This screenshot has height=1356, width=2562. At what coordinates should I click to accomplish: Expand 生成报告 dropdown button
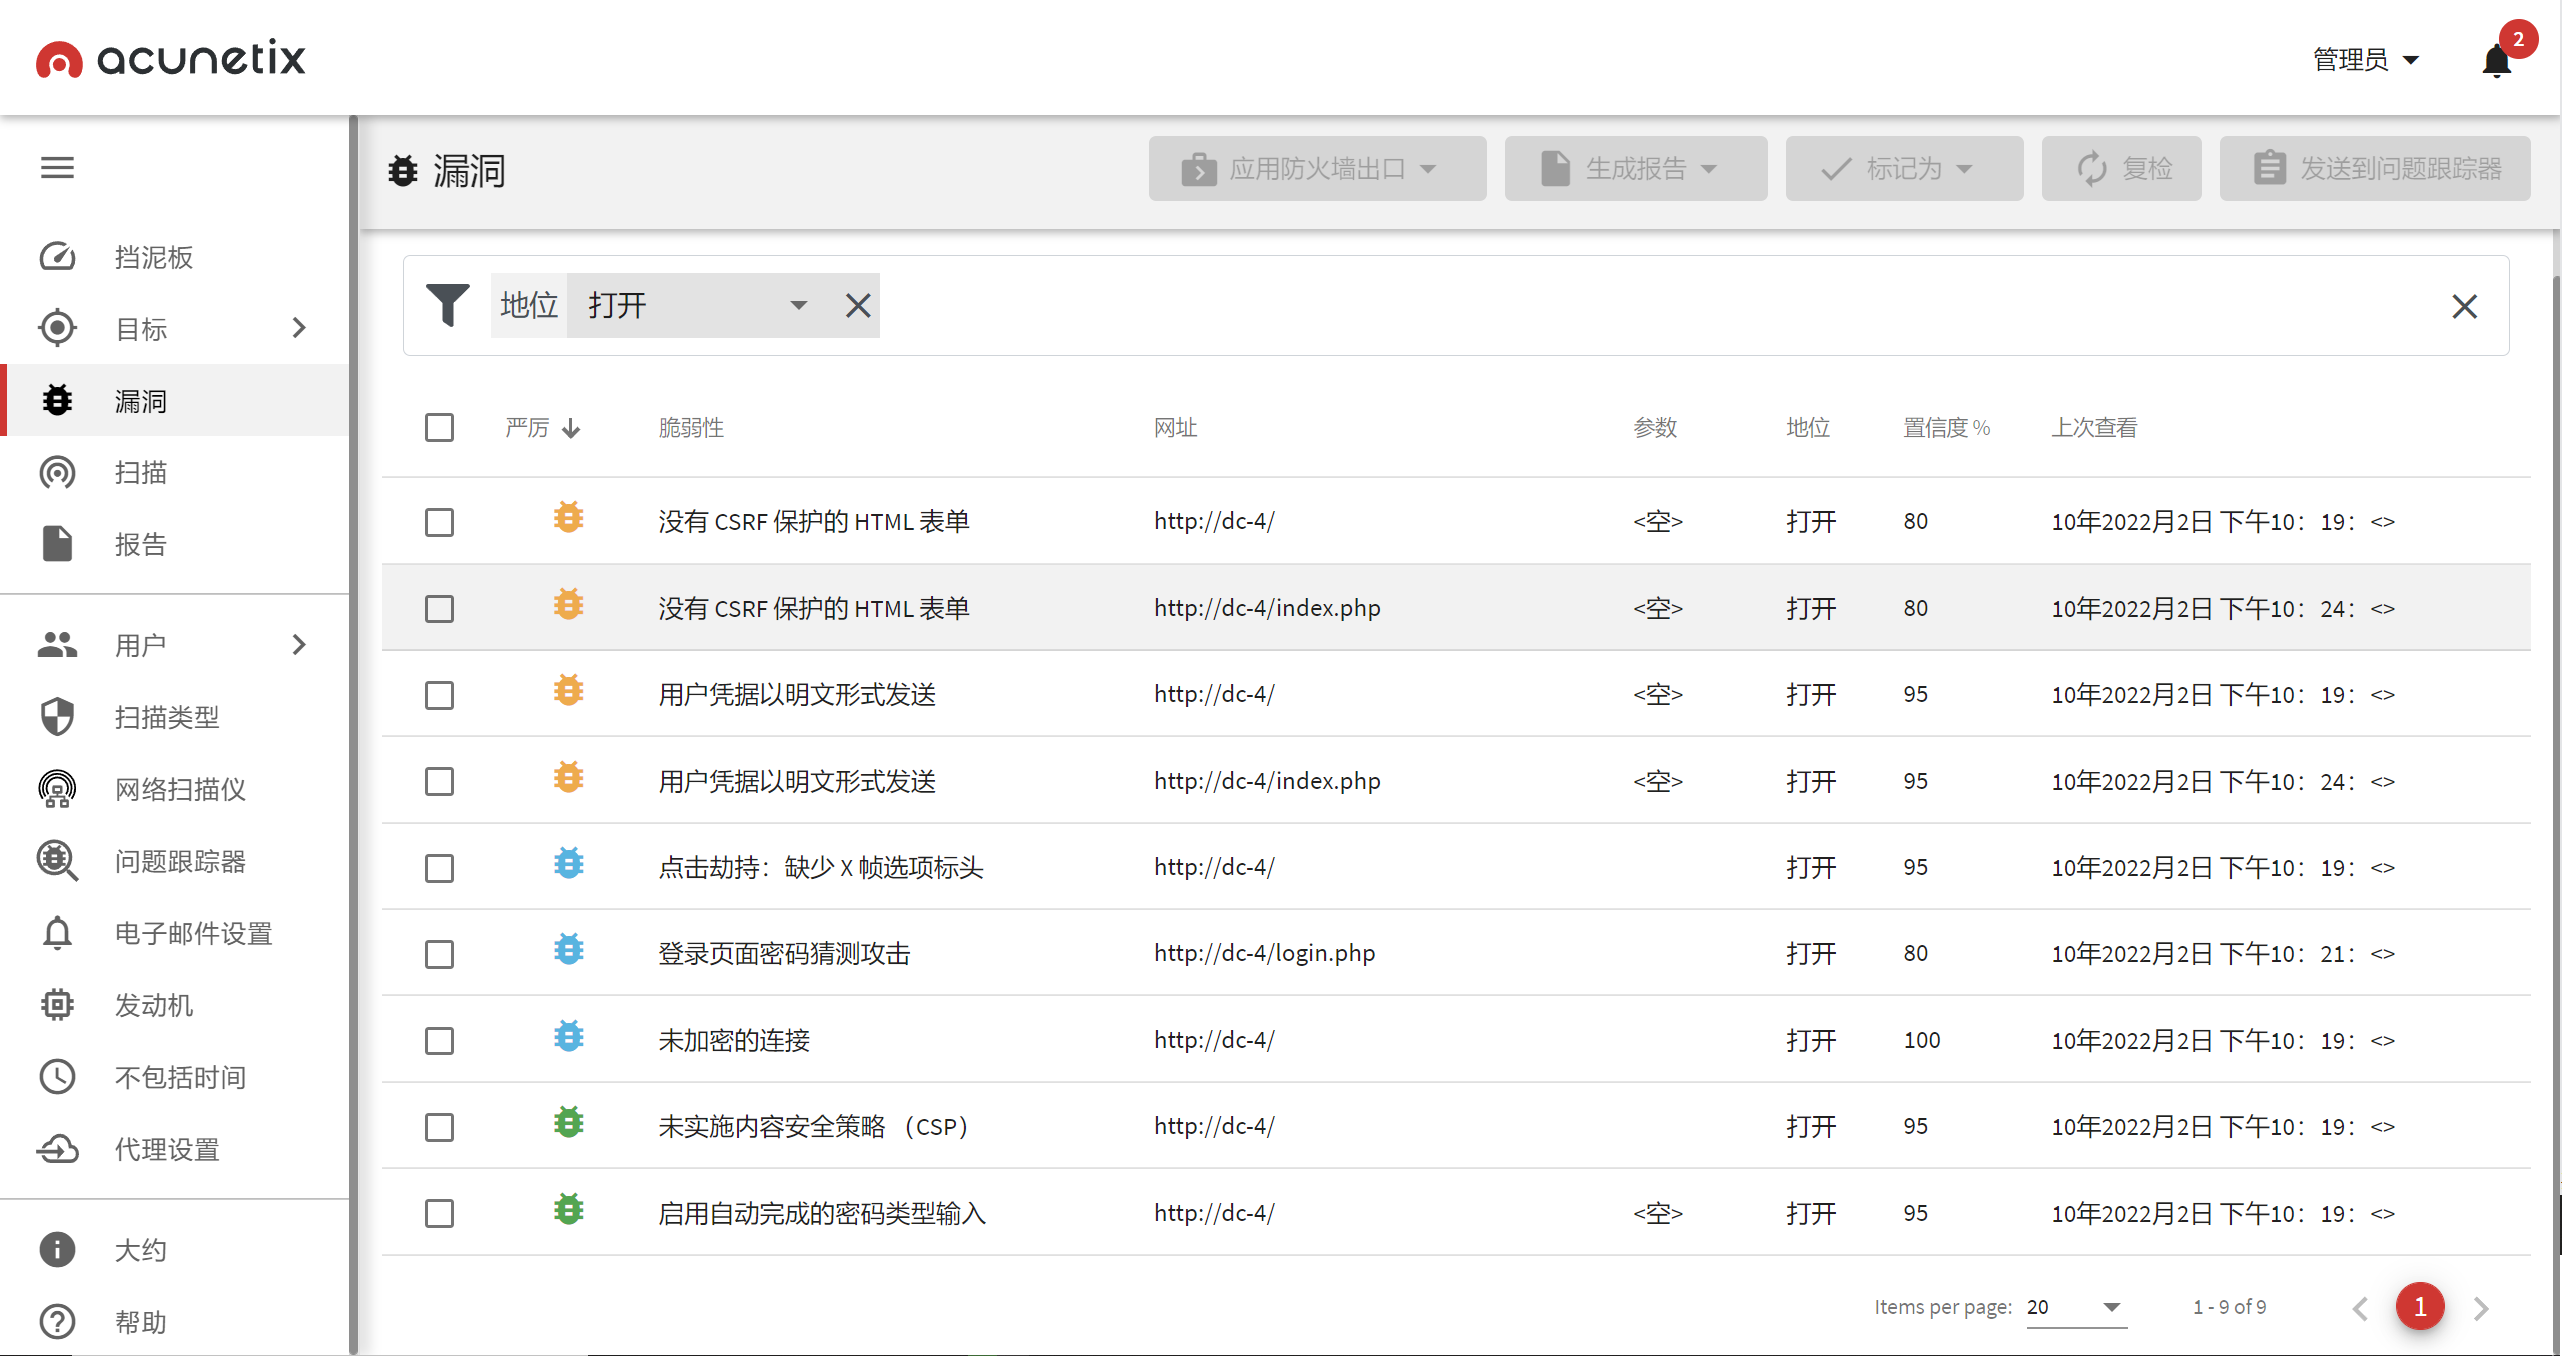pyautogui.click(x=1630, y=166)
